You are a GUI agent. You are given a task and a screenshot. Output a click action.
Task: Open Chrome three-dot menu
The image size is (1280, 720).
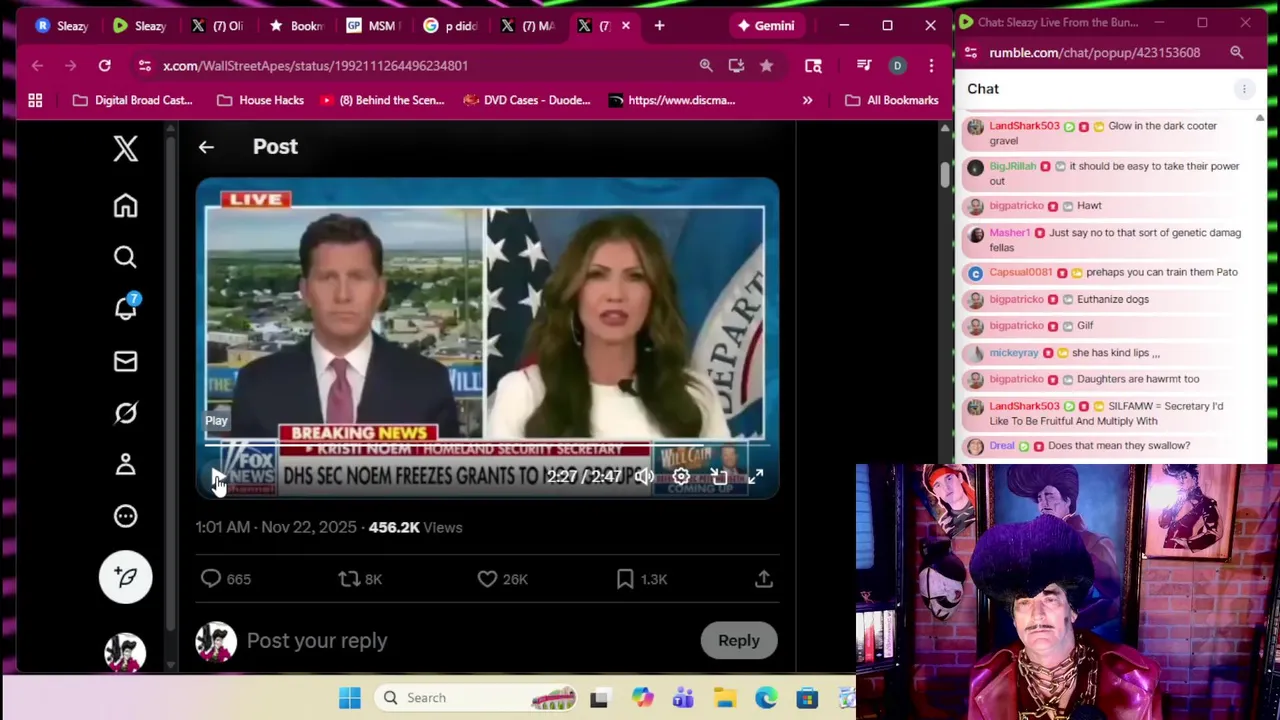coord(931,65)
